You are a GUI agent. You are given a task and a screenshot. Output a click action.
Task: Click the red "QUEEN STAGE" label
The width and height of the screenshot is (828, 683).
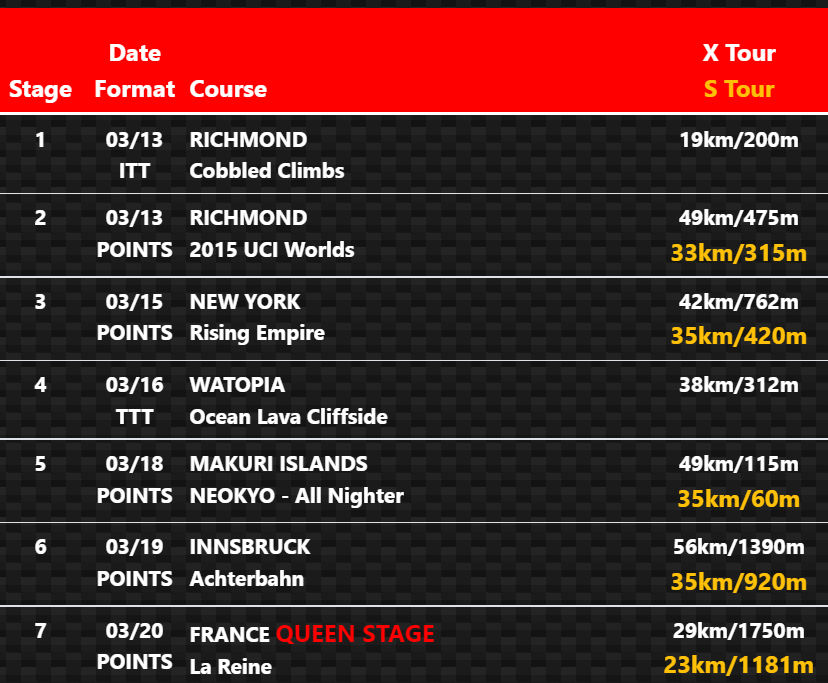(355, 633)
